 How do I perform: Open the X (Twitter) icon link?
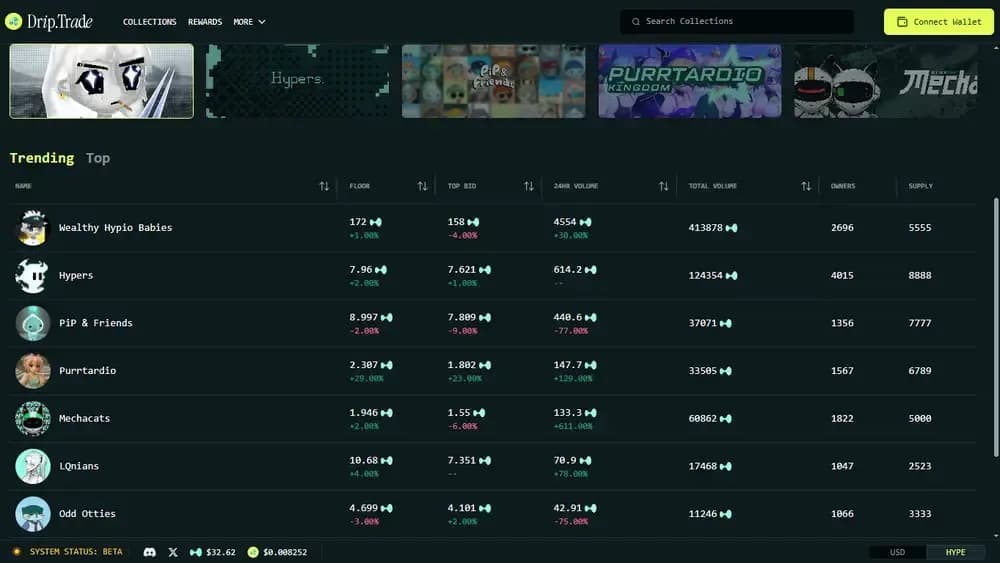173,552
